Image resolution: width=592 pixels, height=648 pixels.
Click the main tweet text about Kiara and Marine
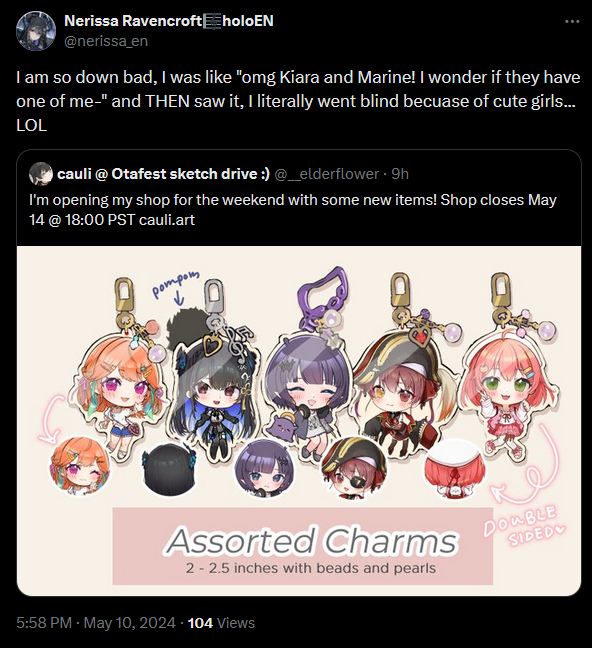[298, 101]
